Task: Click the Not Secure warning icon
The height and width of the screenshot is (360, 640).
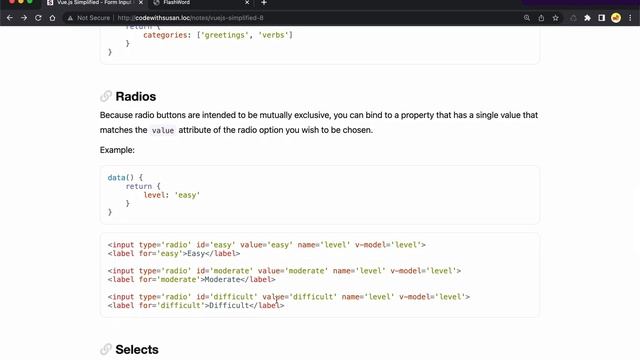Action: tap(70, 18)
